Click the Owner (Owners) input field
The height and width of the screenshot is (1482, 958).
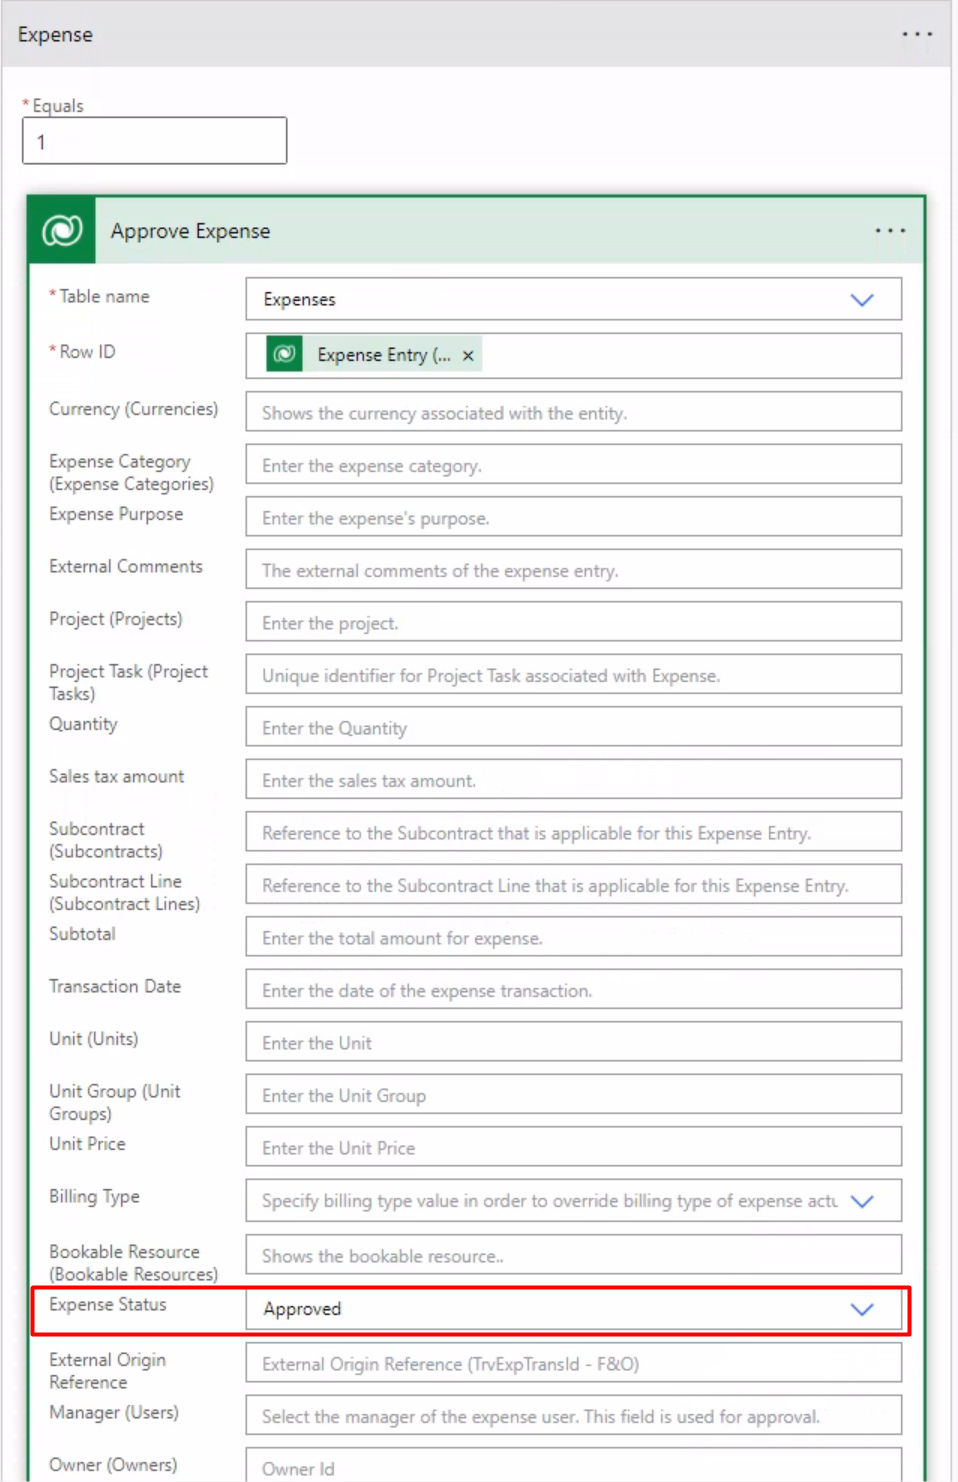[x=574, y=1466]
